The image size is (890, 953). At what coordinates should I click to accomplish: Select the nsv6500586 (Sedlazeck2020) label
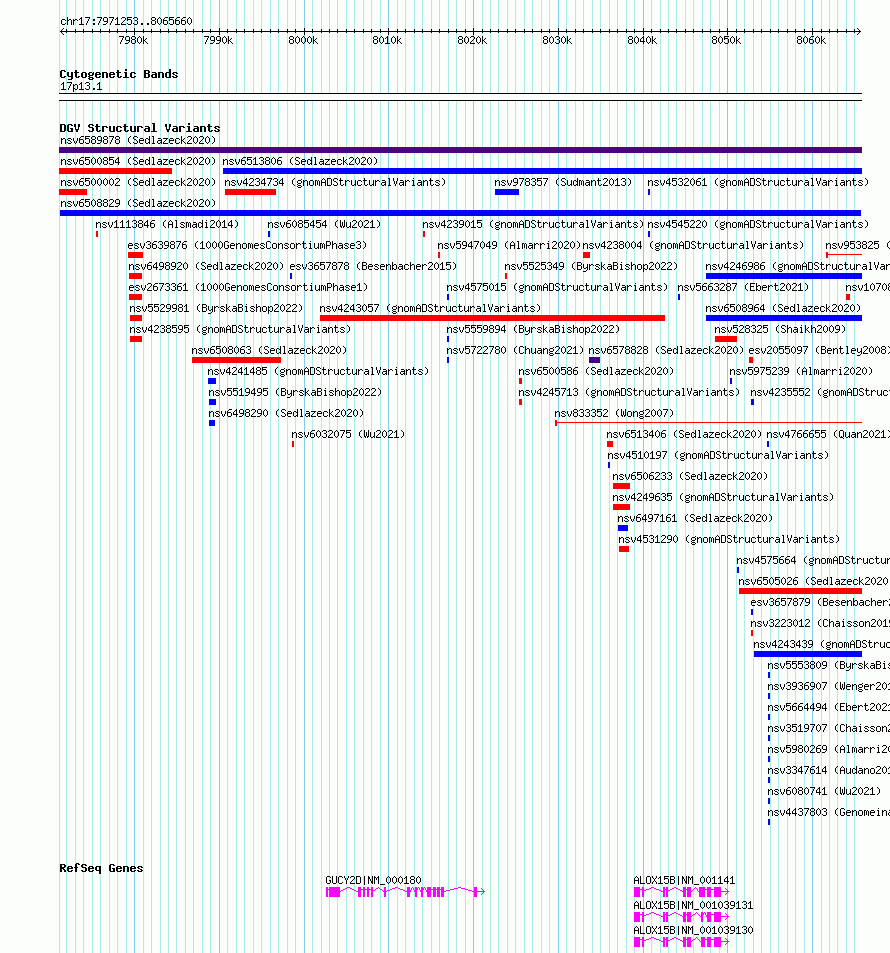596,371
